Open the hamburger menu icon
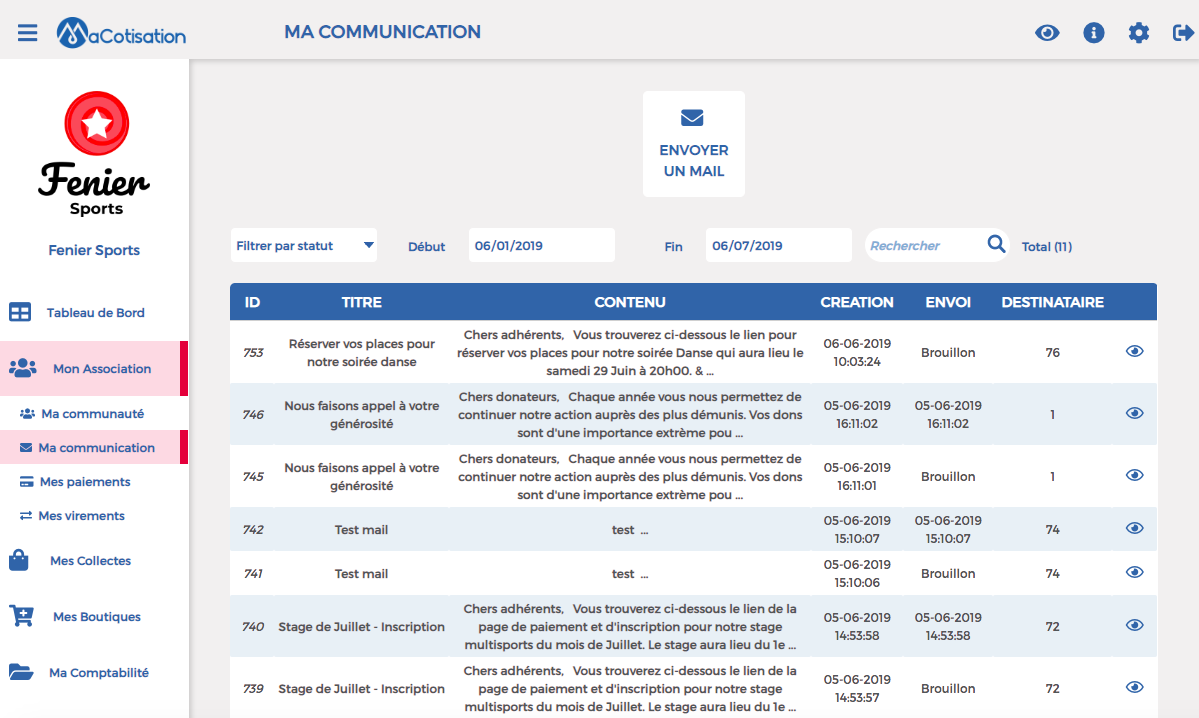This screenshot has width=1199, height=718. click(27, 33)
